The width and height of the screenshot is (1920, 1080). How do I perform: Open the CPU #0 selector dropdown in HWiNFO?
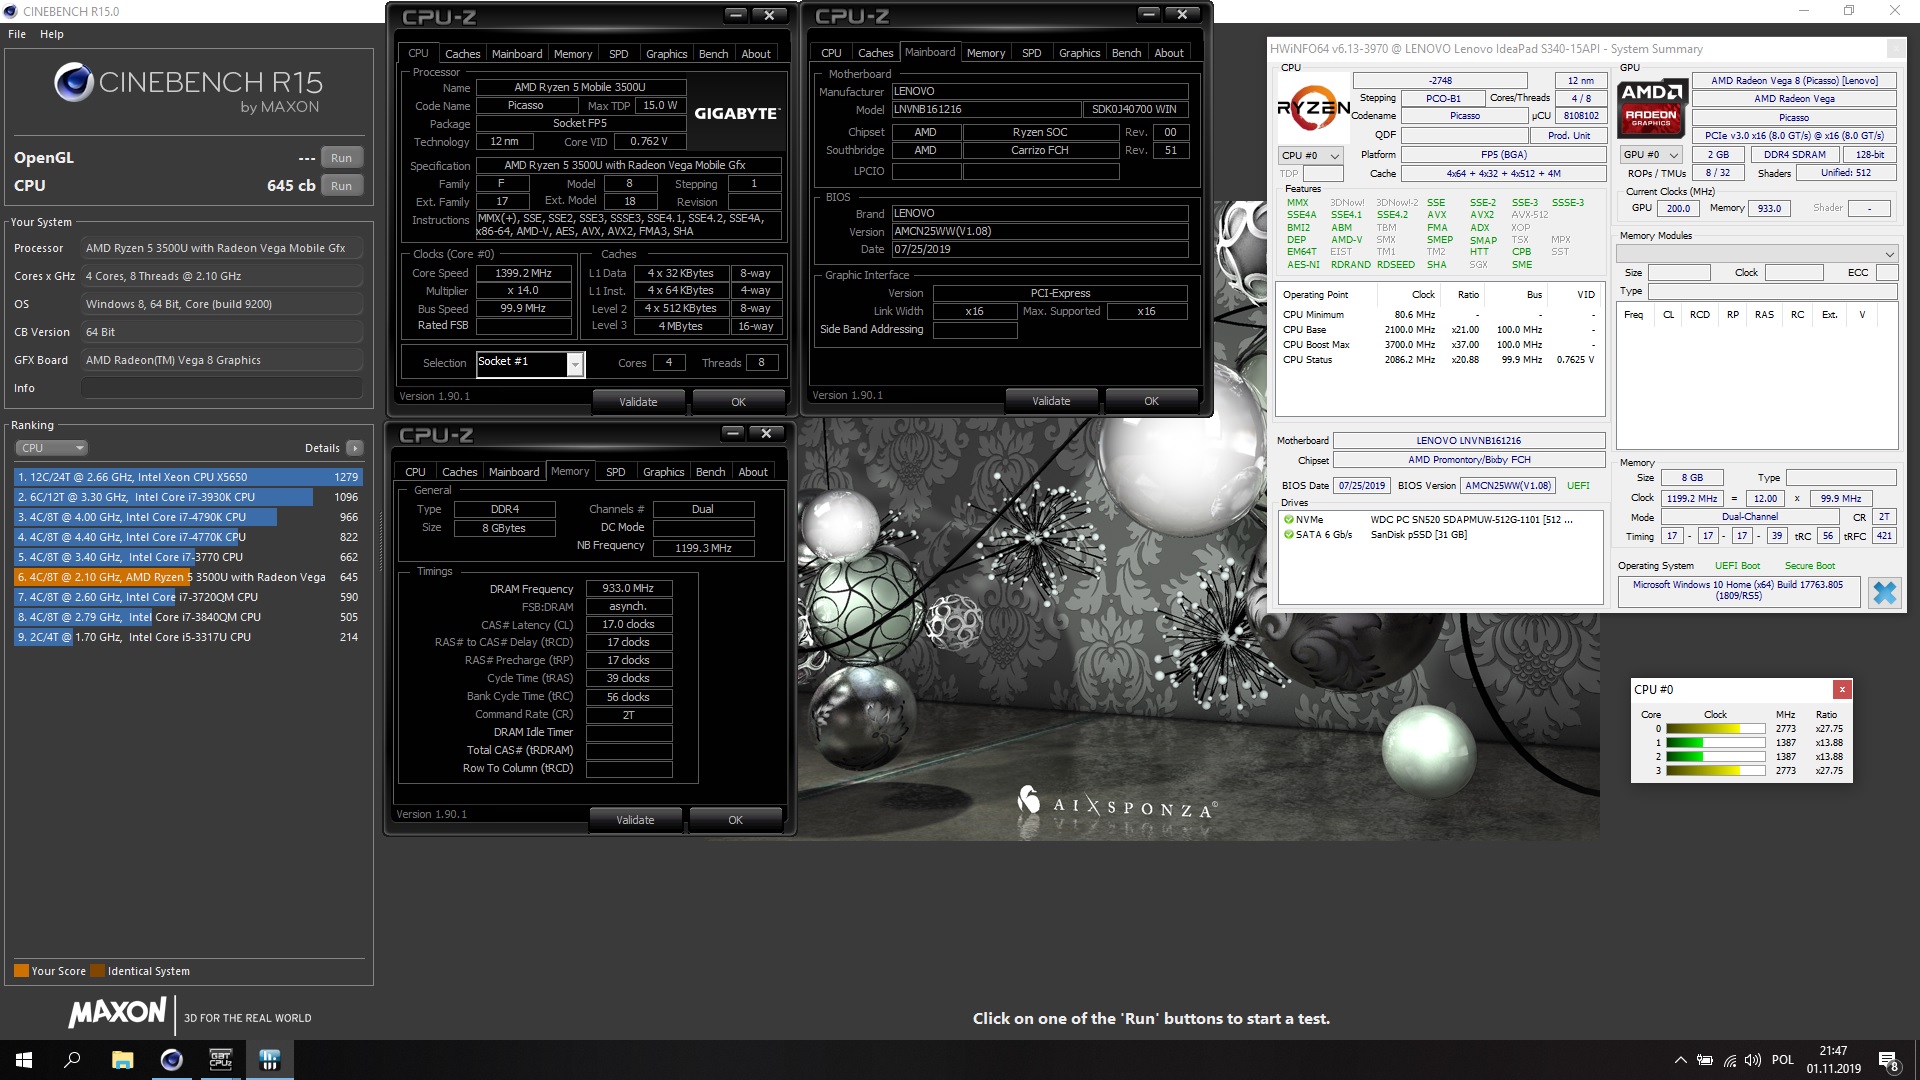click(1310, 156)
